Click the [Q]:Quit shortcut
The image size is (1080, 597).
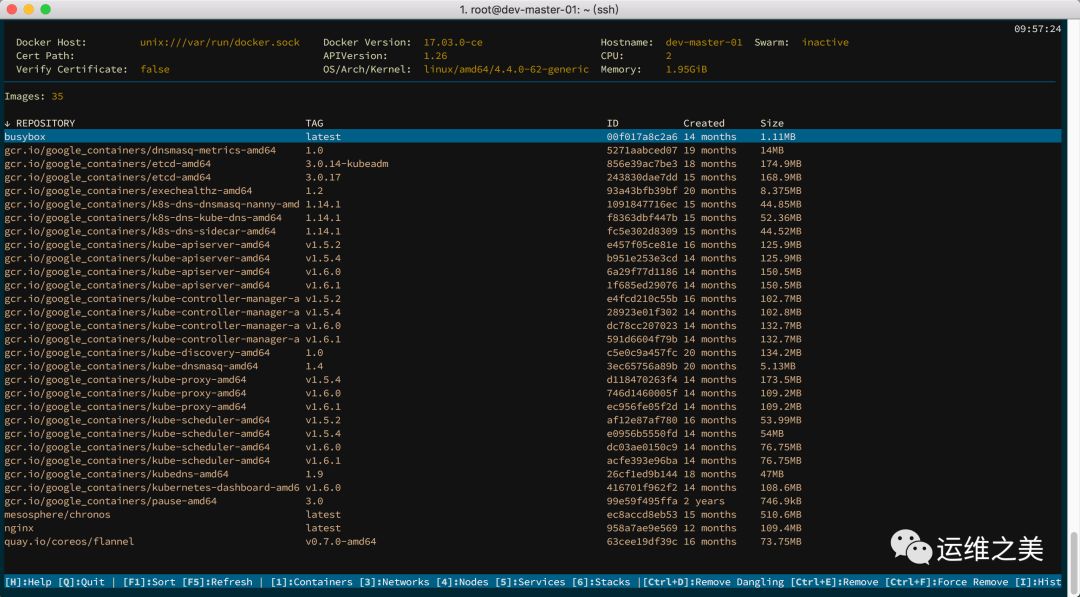81,582
